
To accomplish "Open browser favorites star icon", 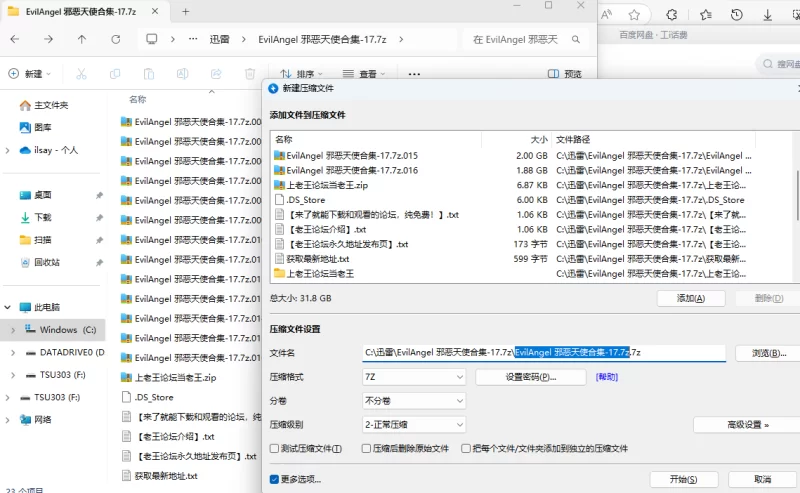I will pos(634,15).
